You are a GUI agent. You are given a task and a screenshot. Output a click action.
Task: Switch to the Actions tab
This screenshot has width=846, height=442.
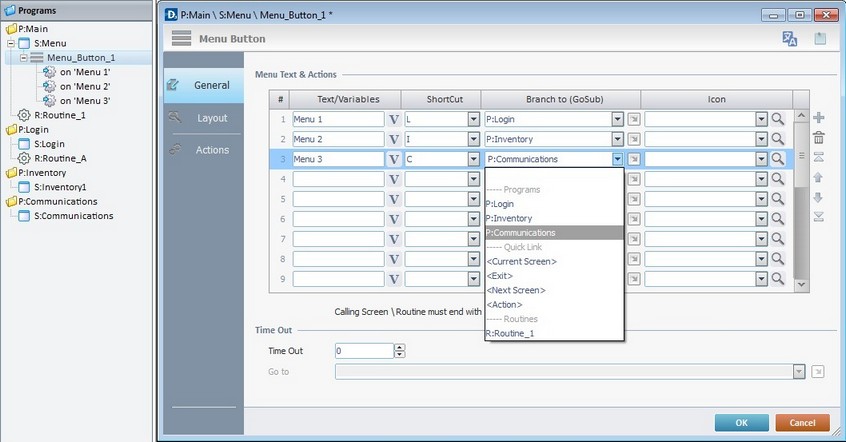click(x=204, y=150)
